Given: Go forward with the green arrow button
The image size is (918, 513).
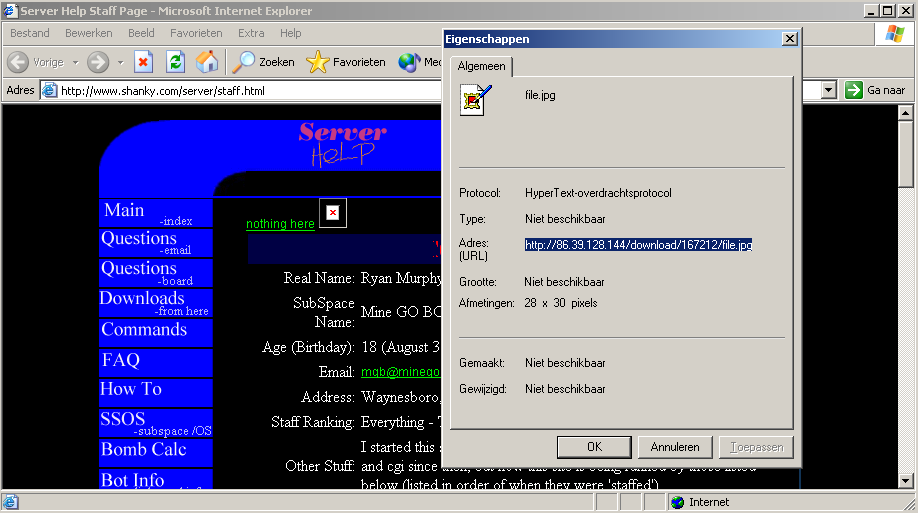Looking at the screenshot, I should point(98,62).
